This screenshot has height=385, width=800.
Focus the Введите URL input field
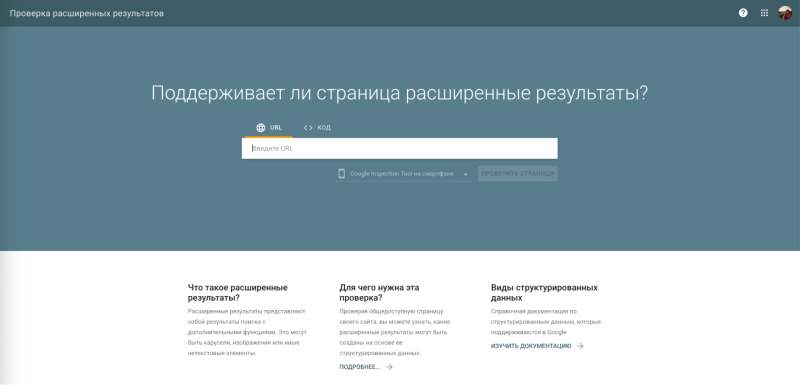(399, 148)
